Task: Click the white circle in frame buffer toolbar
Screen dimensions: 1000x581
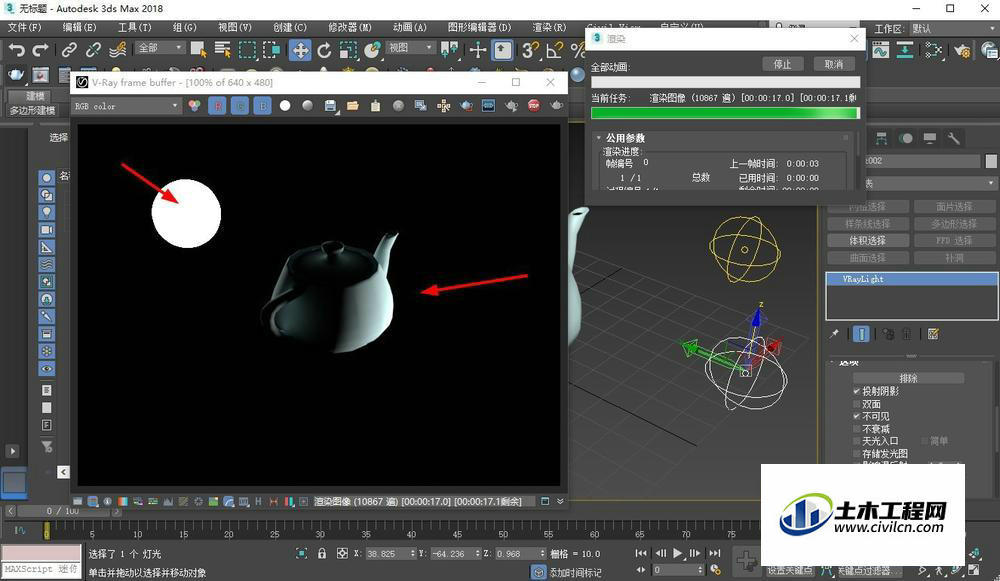Action: tap(285, 106)
